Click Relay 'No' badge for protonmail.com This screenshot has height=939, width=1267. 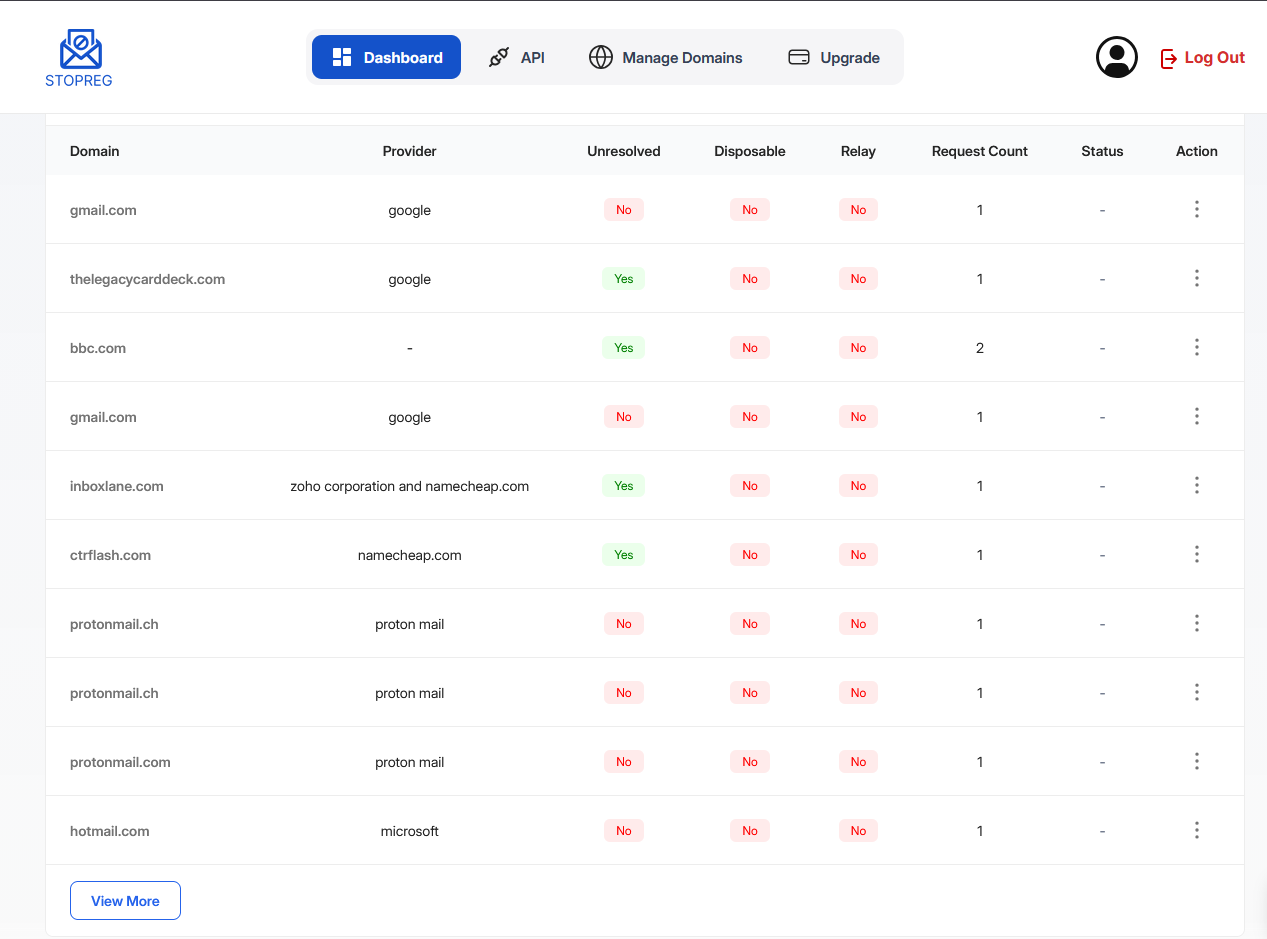pyautogui.click(x=858, y=761)
